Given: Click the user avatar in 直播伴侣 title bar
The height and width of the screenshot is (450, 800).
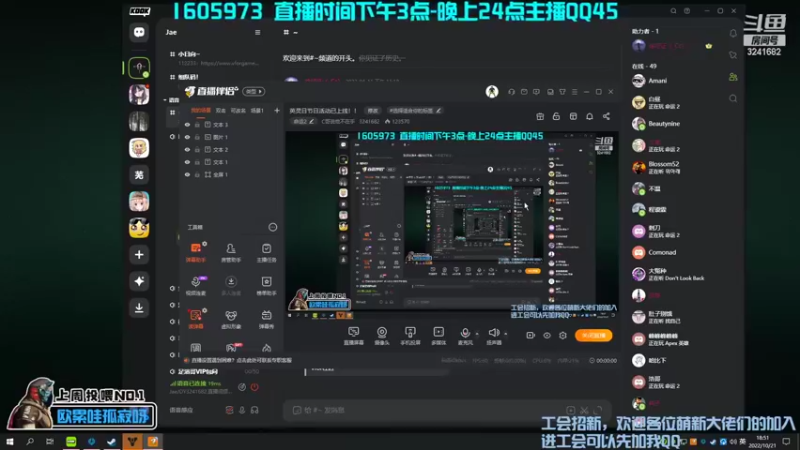Looking at the screenshot, I should pyautogui.click(x=492, y=92).
